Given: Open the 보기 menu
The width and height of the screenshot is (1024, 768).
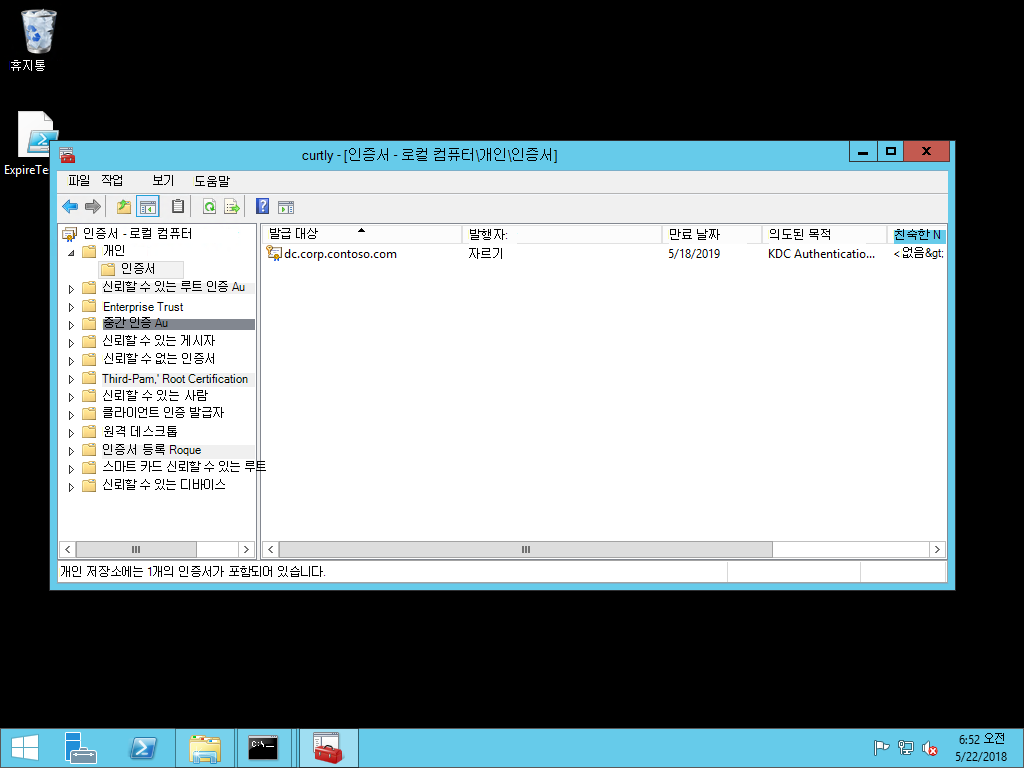Looking at the screenshot, I should coord(163,181).
